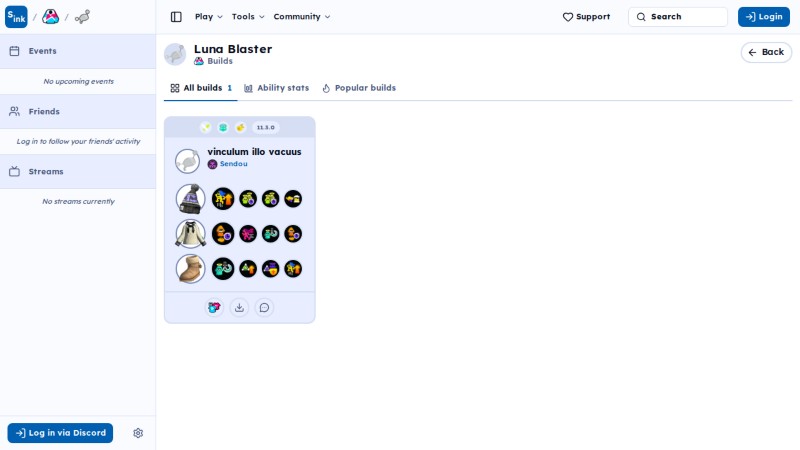Switch to the Popular builds tab
This screenshot has width=800, height=450.
[359, 88]
